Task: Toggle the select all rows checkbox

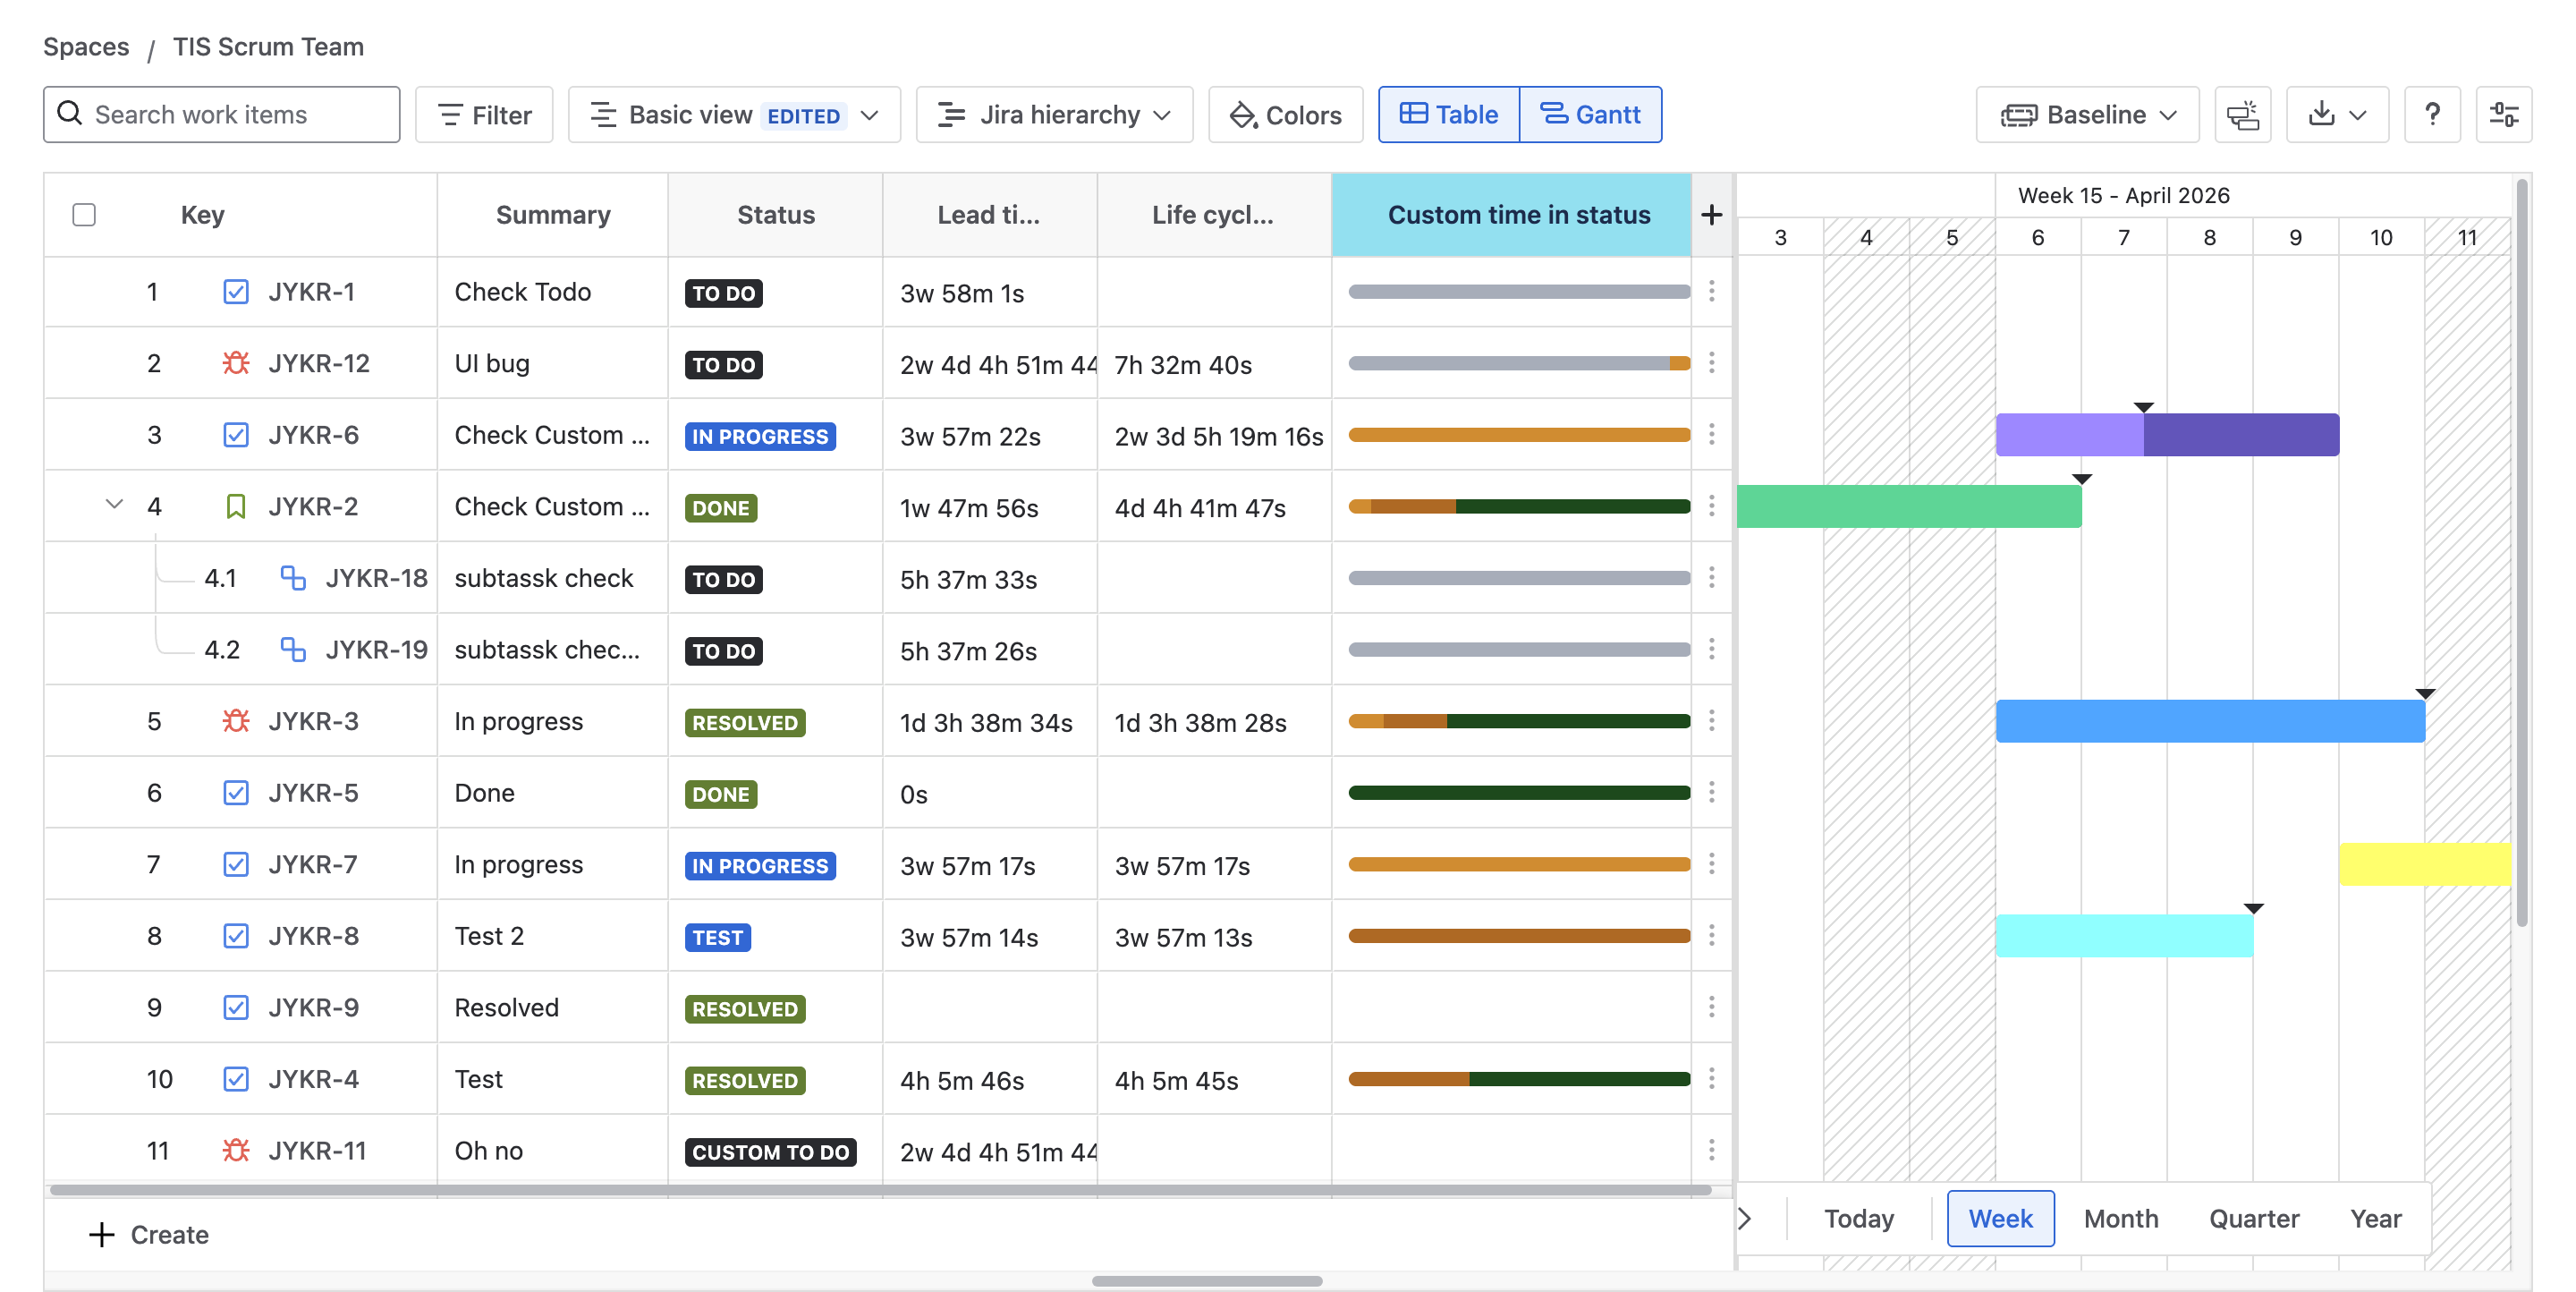Action: [x=84, y=214]
